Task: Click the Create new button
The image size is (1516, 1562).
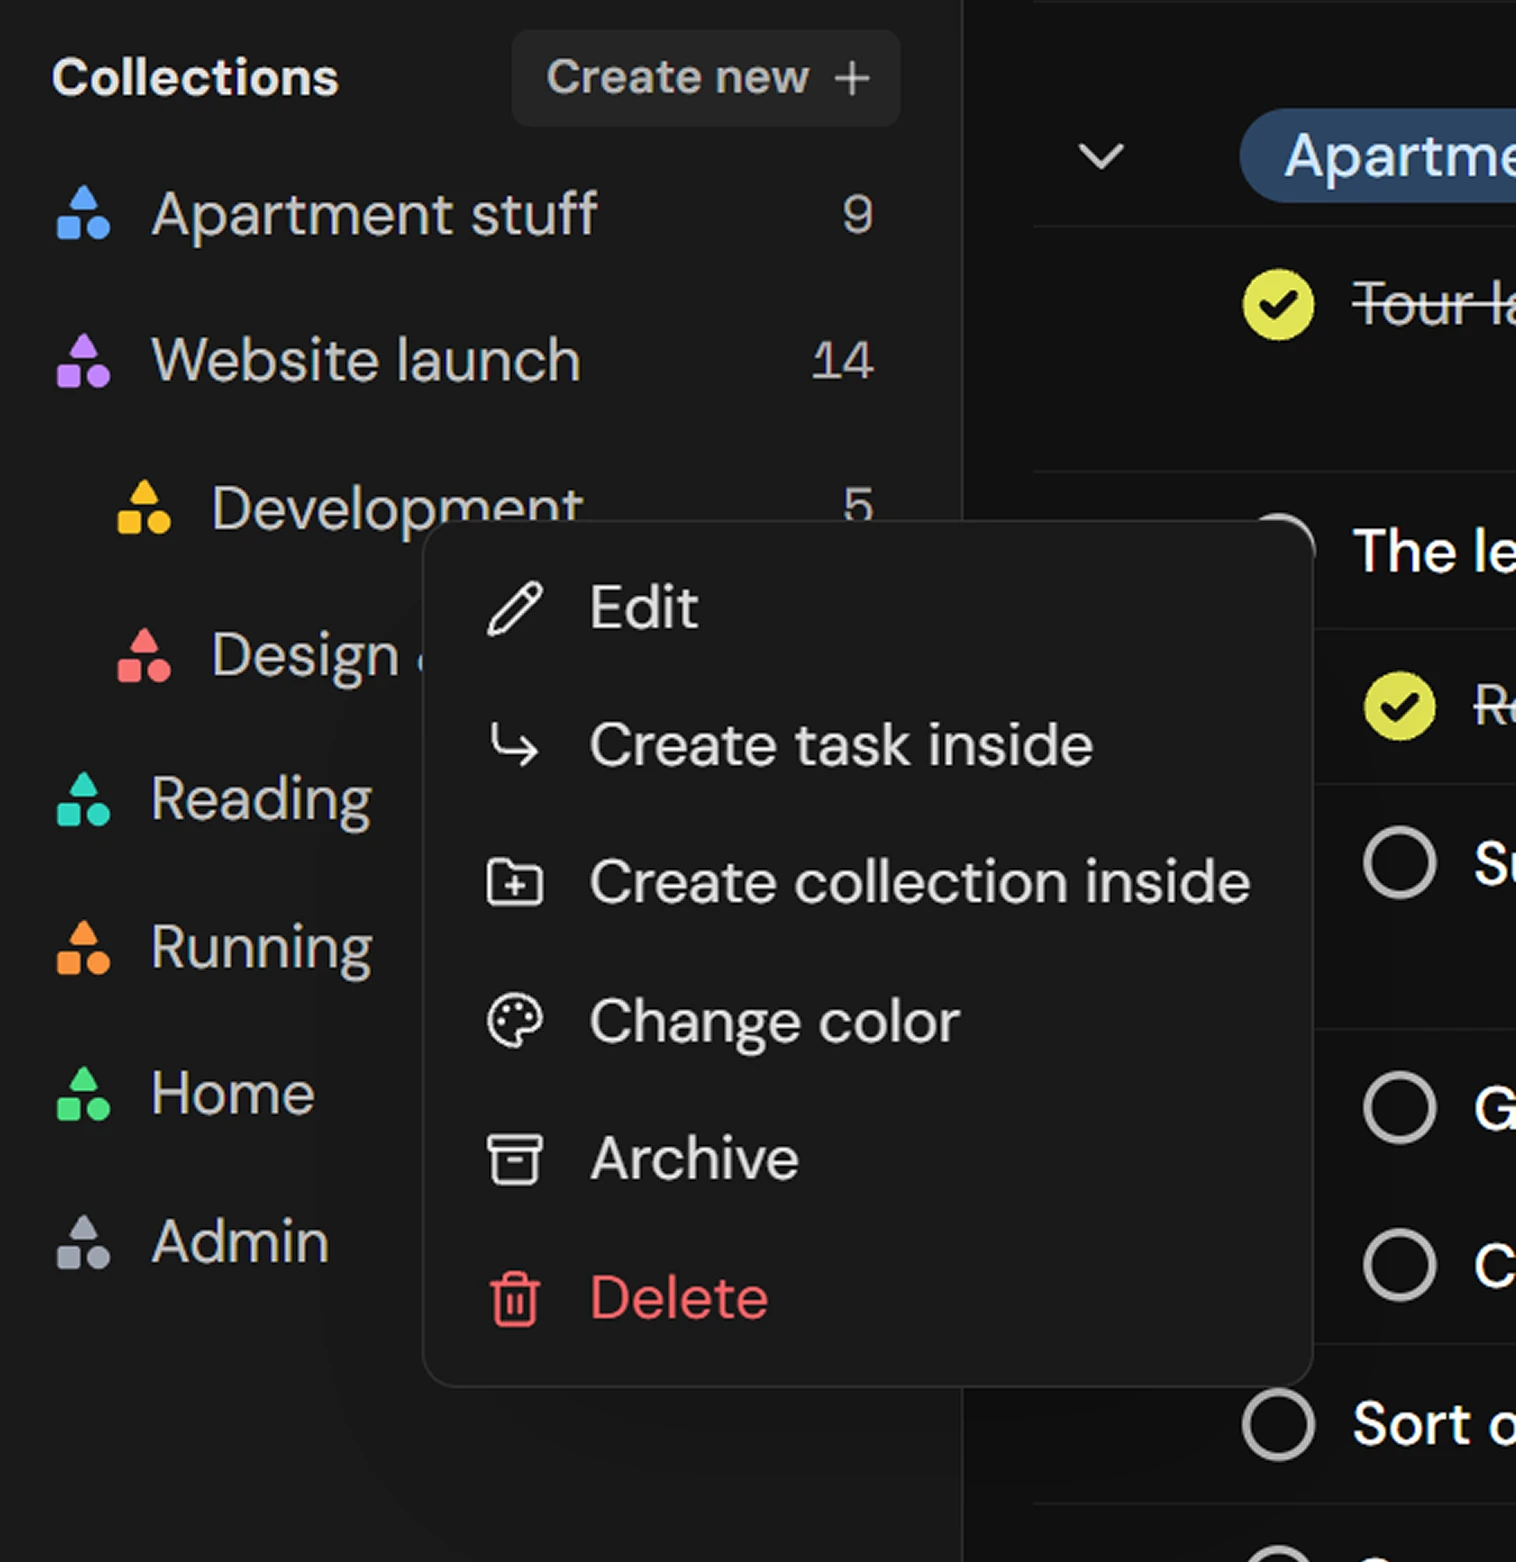Action: pos(706,78)
